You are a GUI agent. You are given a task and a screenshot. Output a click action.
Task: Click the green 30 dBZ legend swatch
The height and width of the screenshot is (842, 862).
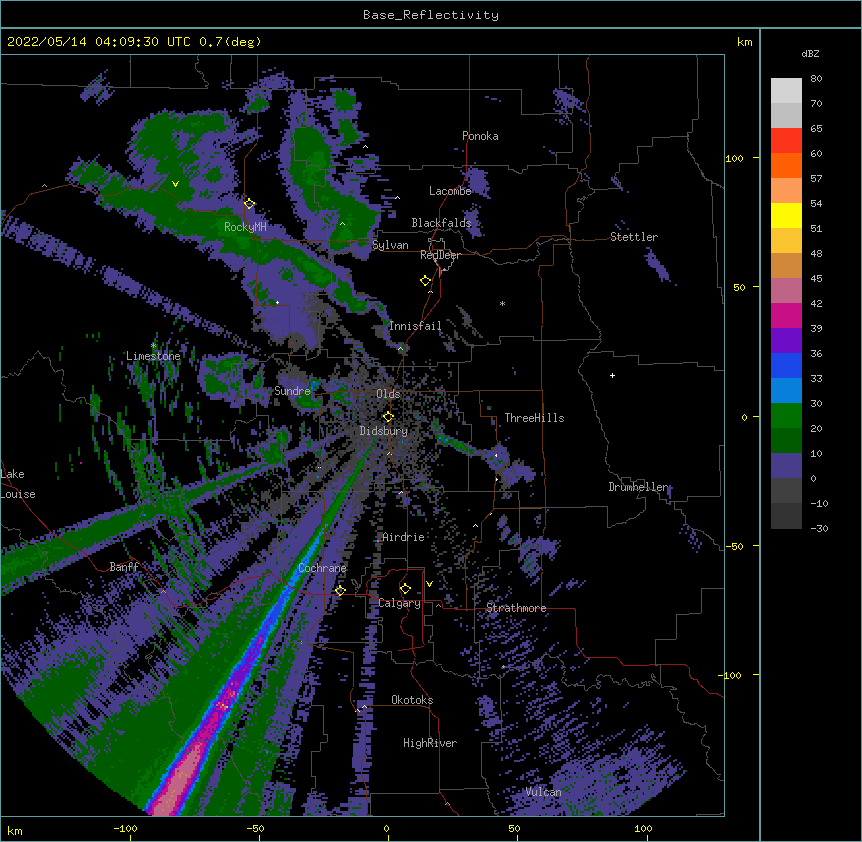coord(786,416)
